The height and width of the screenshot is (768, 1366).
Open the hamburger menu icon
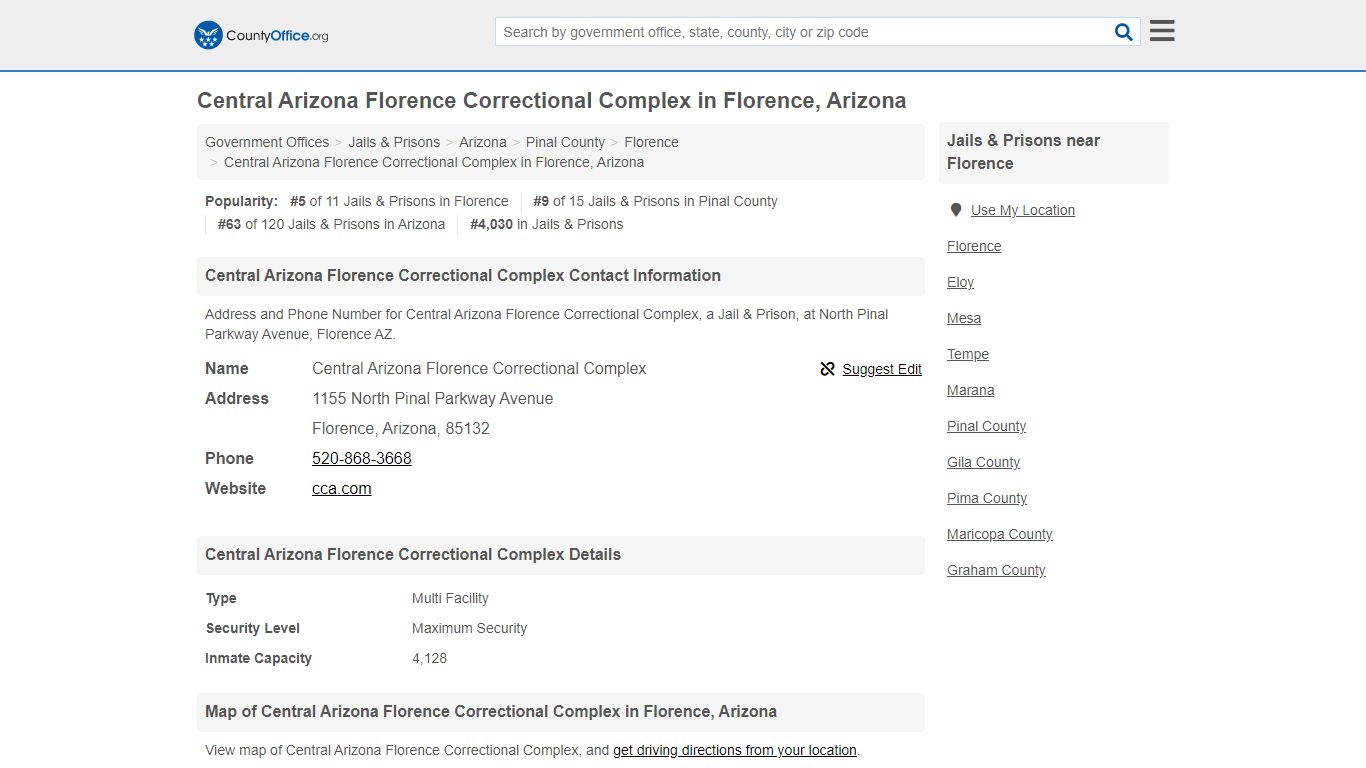[1162, 31]
